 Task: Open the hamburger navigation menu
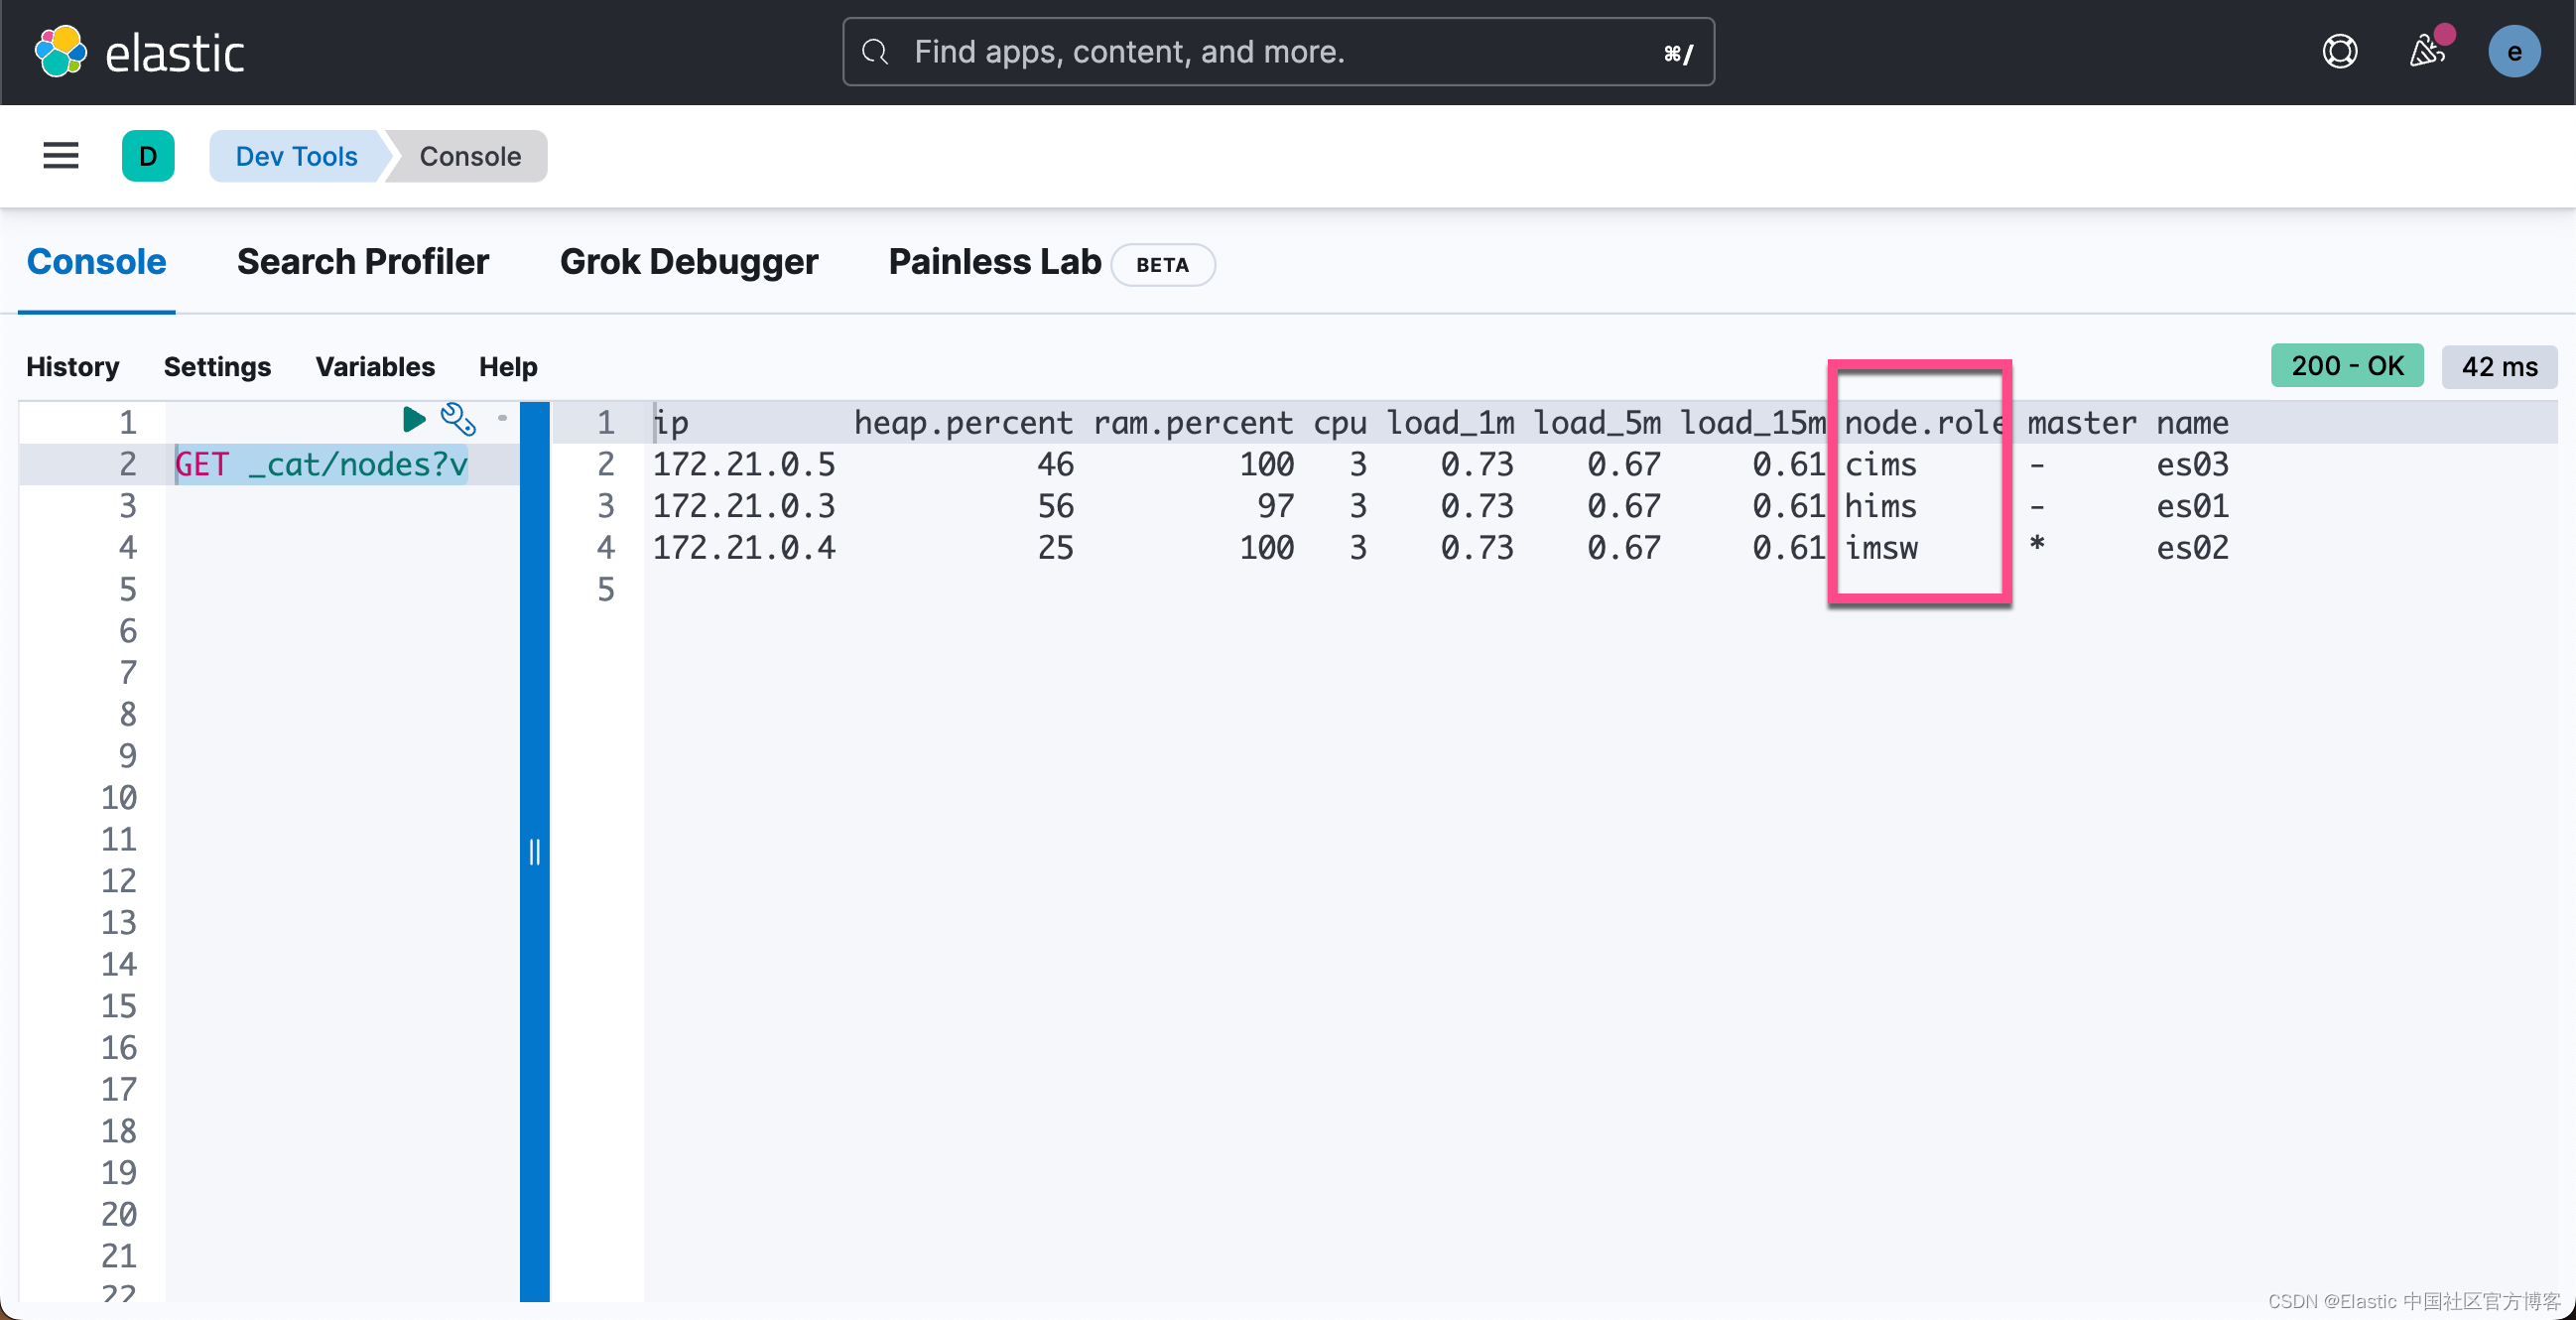[60, 156]
